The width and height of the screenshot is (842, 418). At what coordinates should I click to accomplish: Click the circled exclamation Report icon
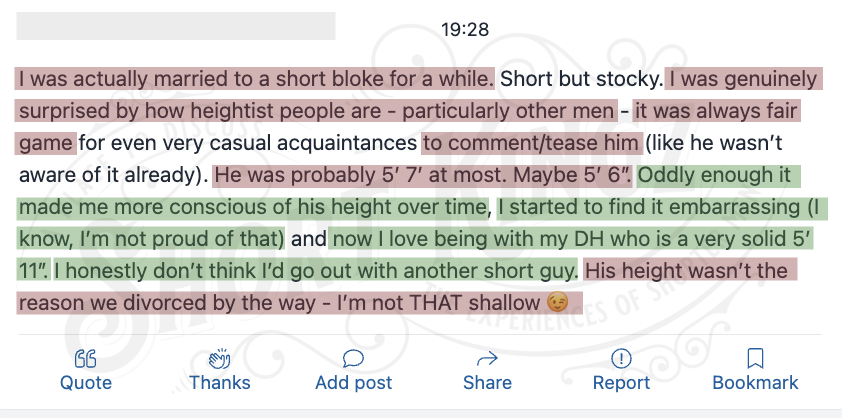click(x=621, y=358)
